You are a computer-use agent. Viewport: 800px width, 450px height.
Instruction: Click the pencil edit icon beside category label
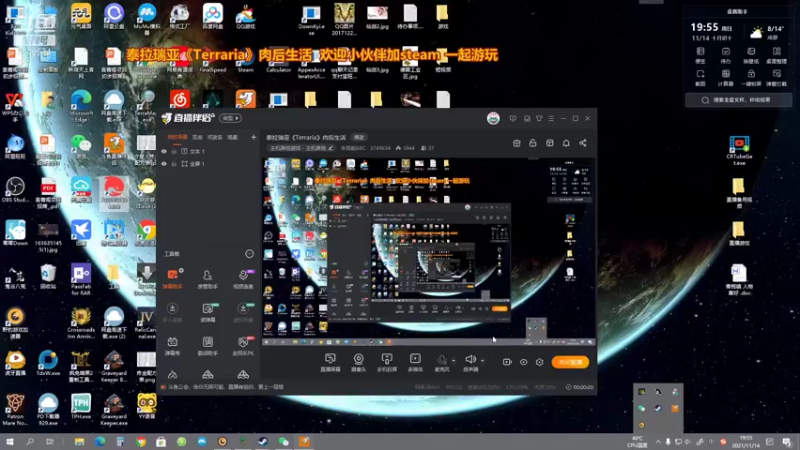pos(331,148)
